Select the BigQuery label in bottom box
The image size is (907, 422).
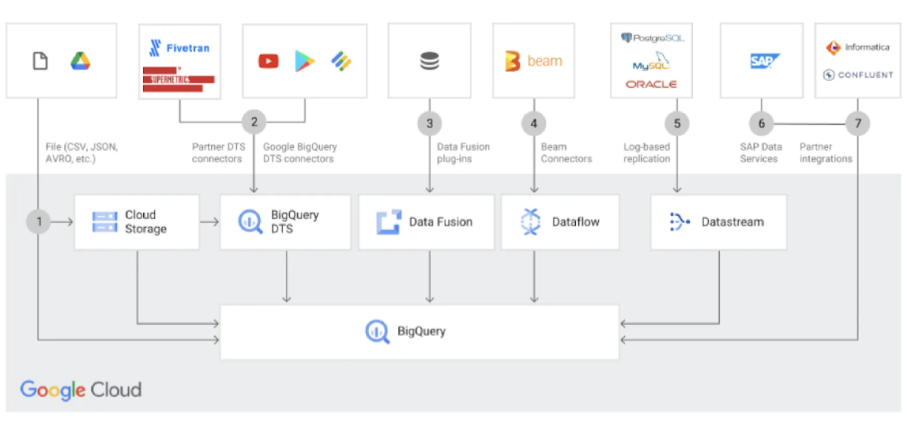pyautogui.click(x=421, y=332)
